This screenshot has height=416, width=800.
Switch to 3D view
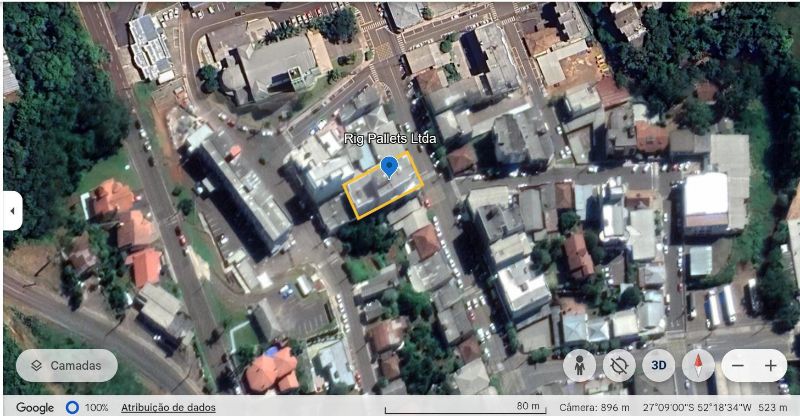[659, 365]
